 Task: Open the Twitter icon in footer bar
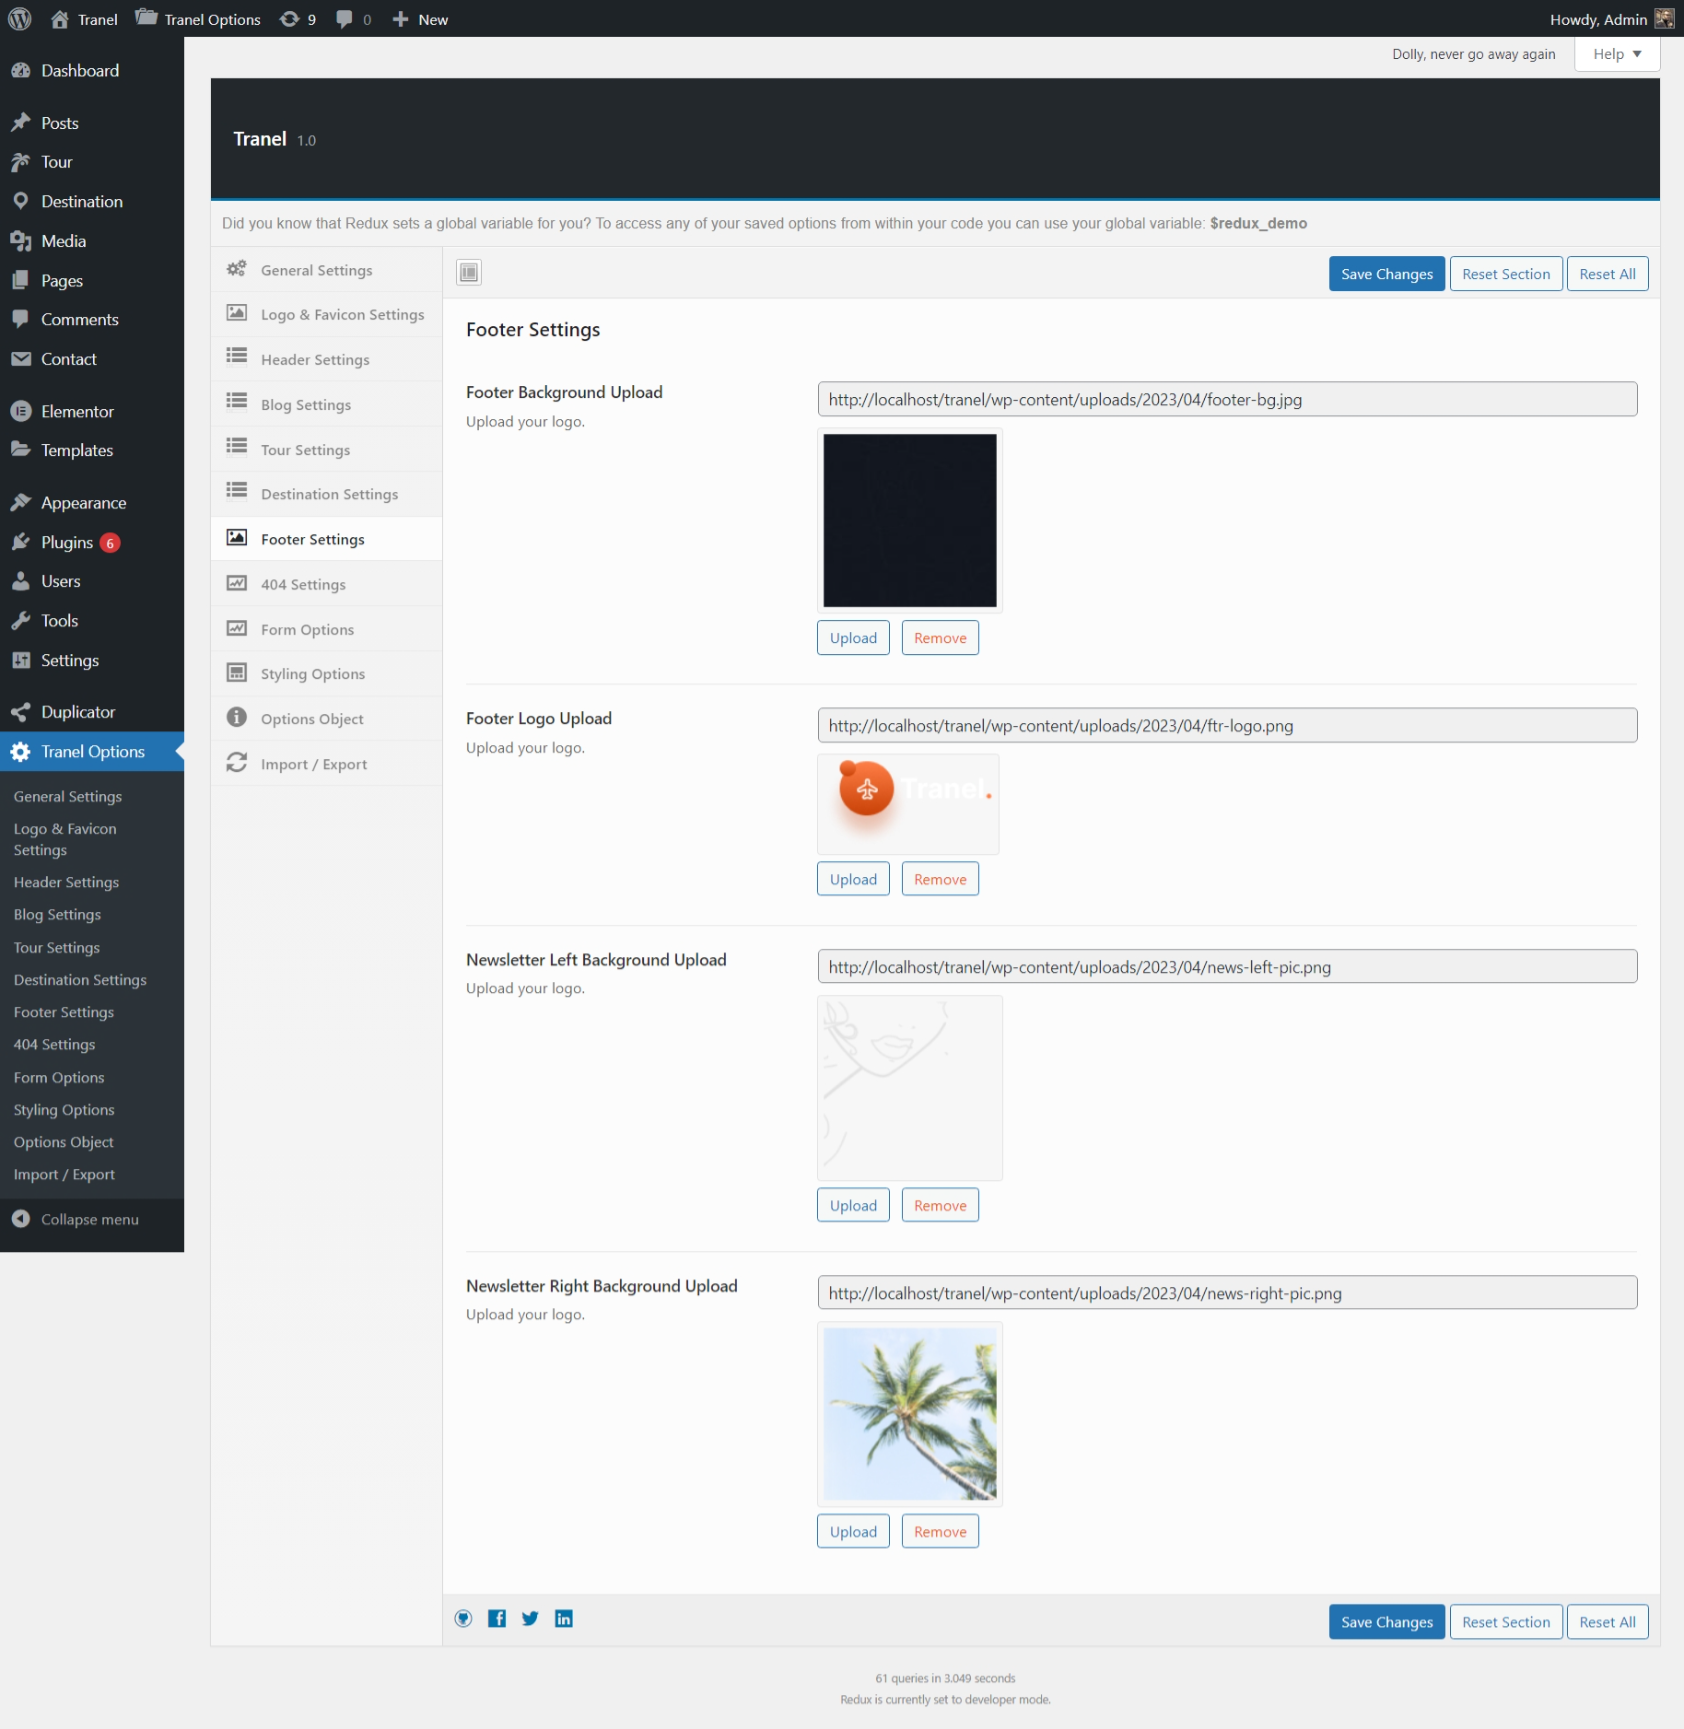530,1619
